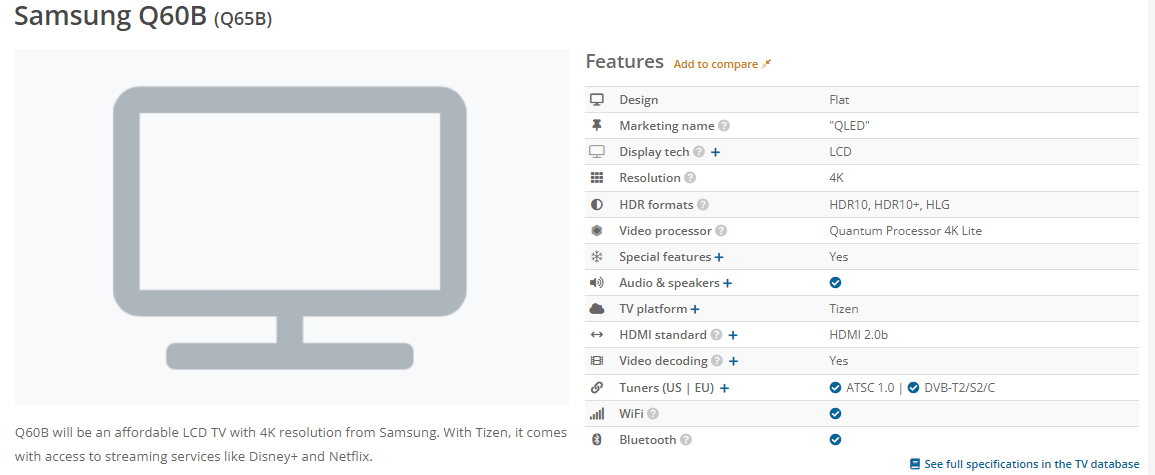
Task: Click the Flat design value
Action: click(x=839, y=99)
